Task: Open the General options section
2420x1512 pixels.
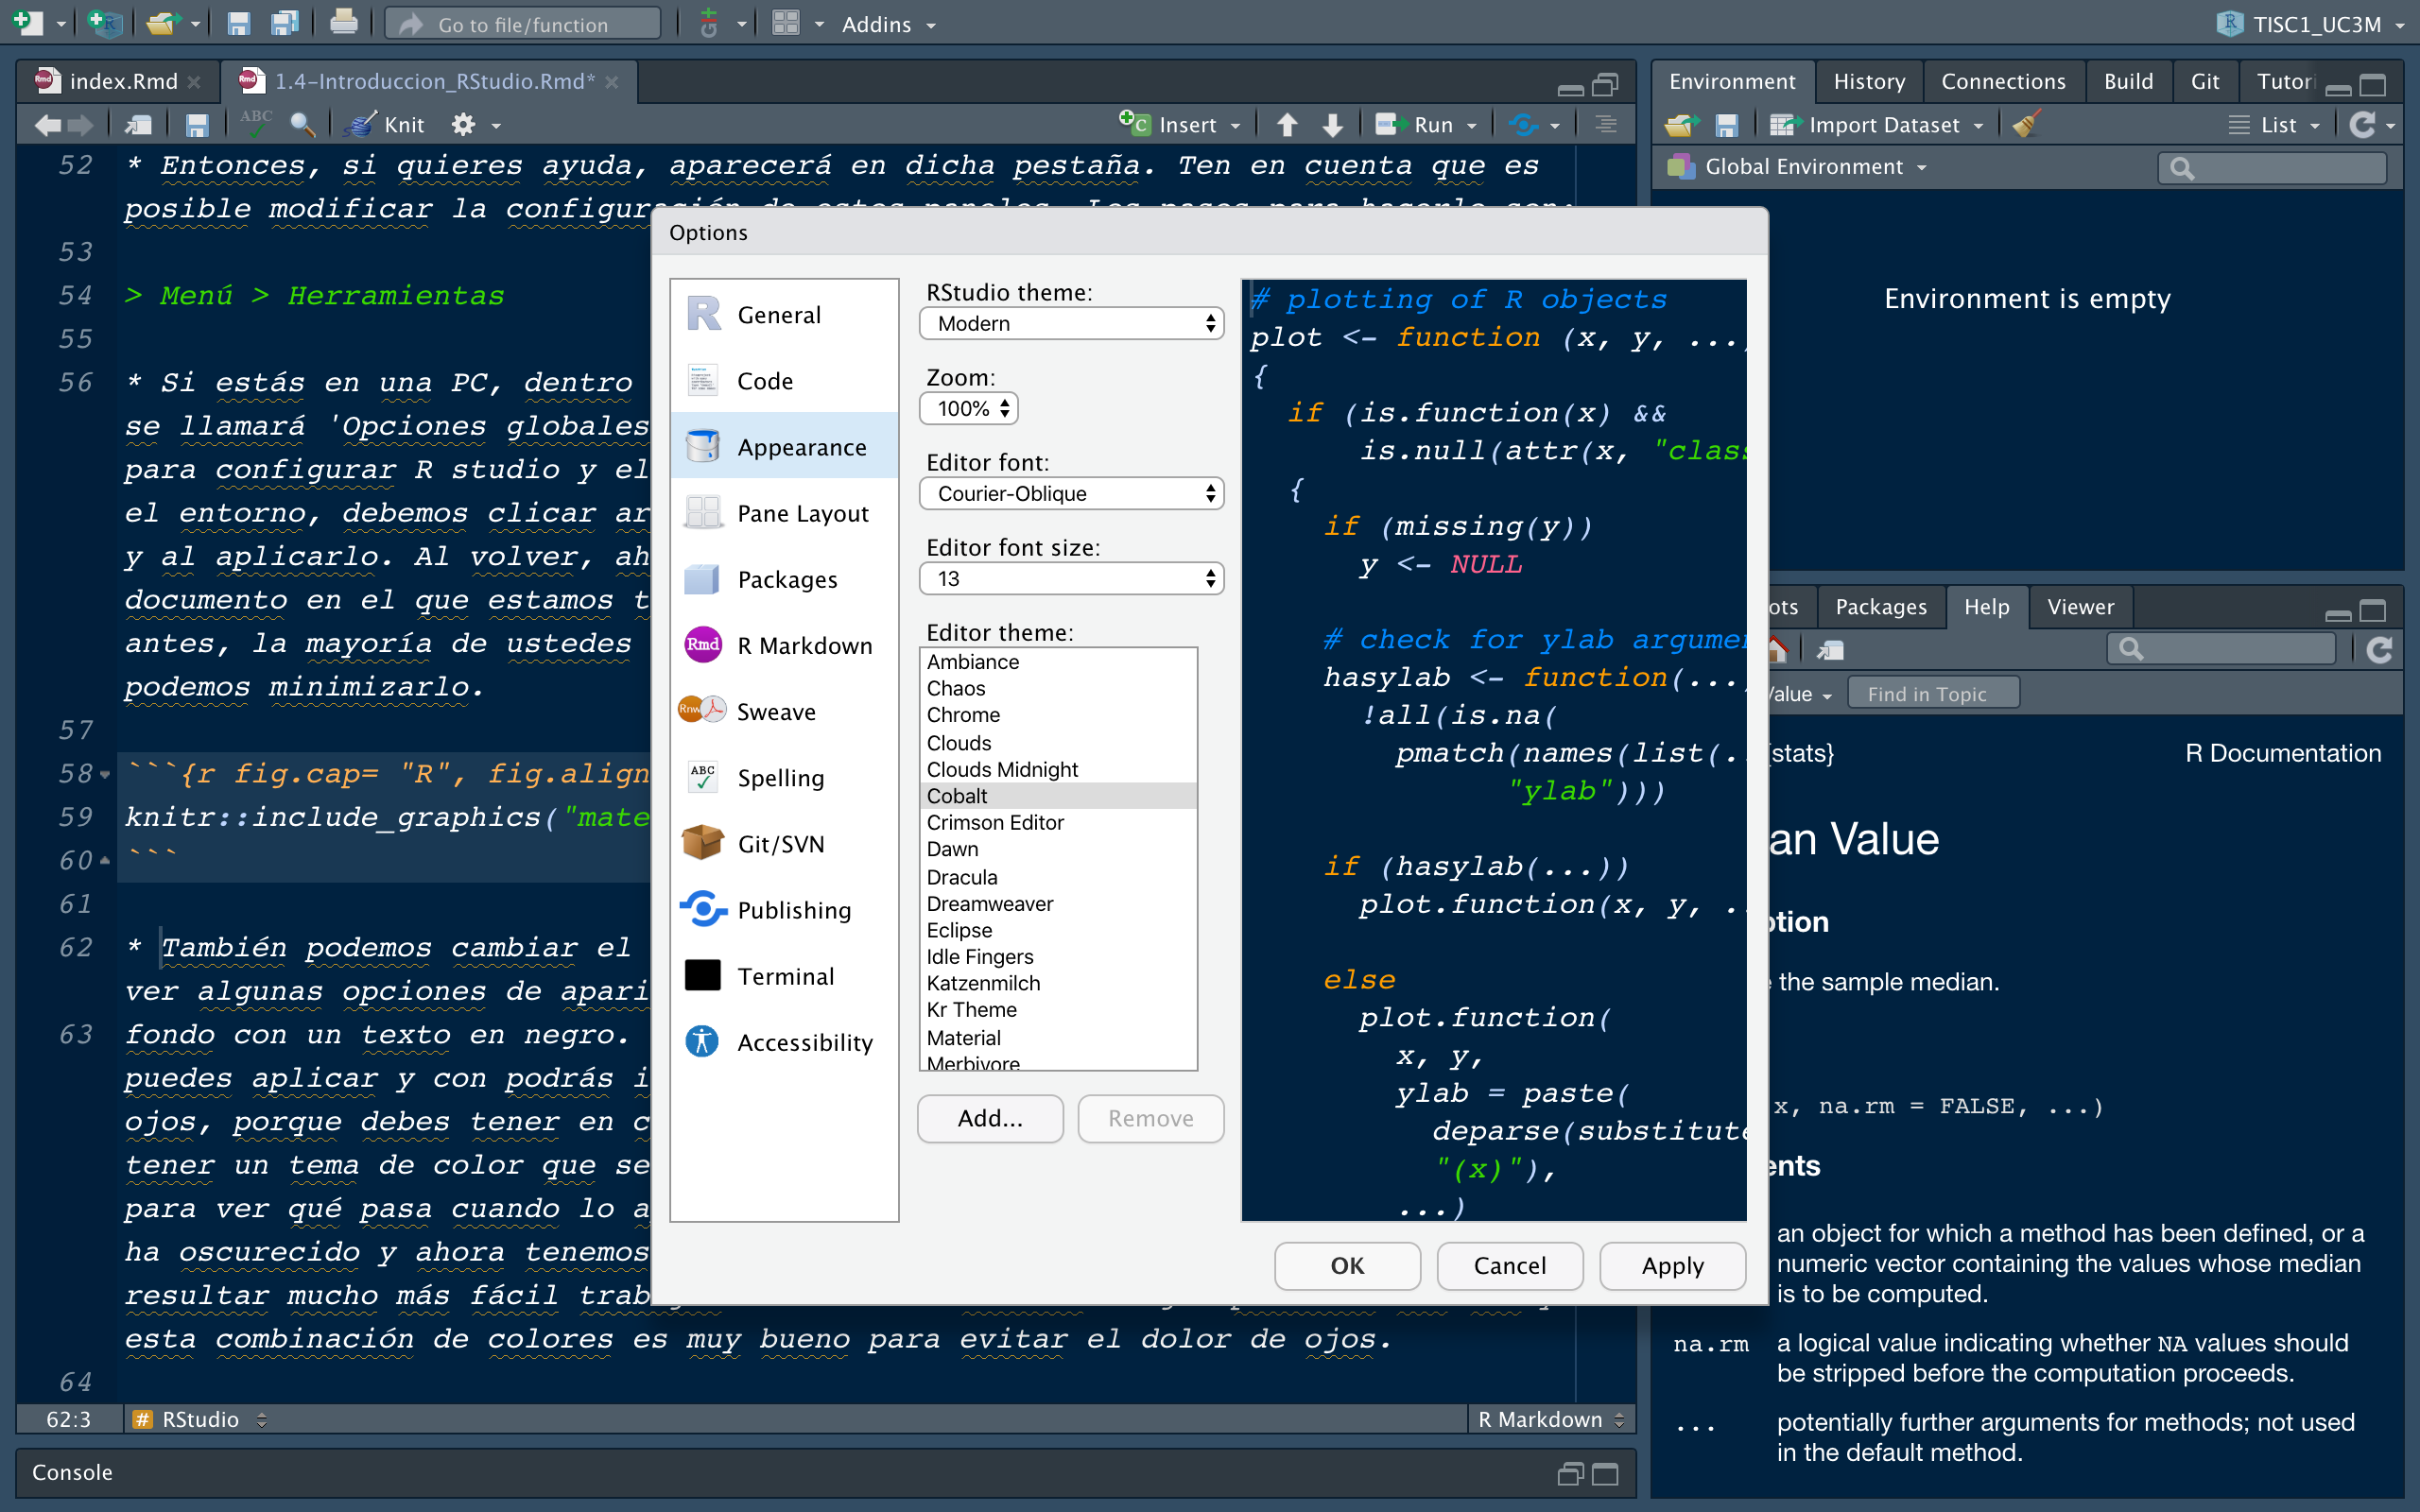Action: tap(784, 315)
